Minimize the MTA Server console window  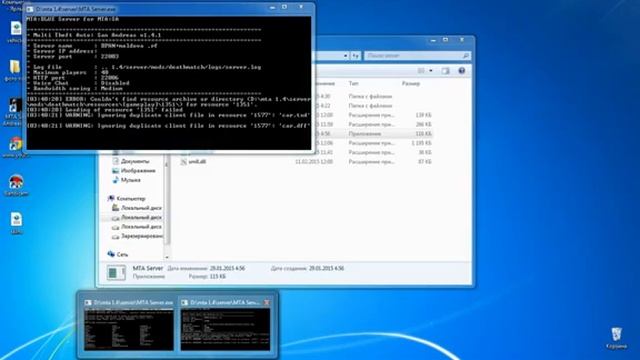pos(272,7)
